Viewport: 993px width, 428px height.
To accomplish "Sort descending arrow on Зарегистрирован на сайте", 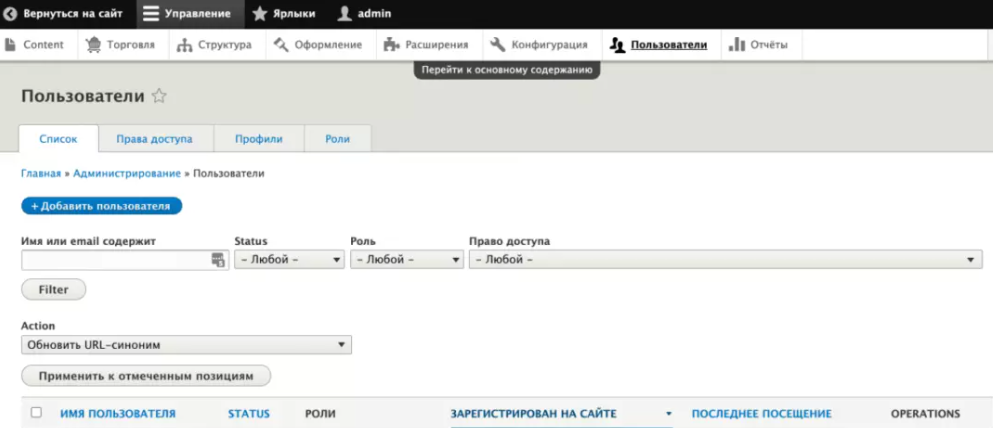I will coord(668,414).
